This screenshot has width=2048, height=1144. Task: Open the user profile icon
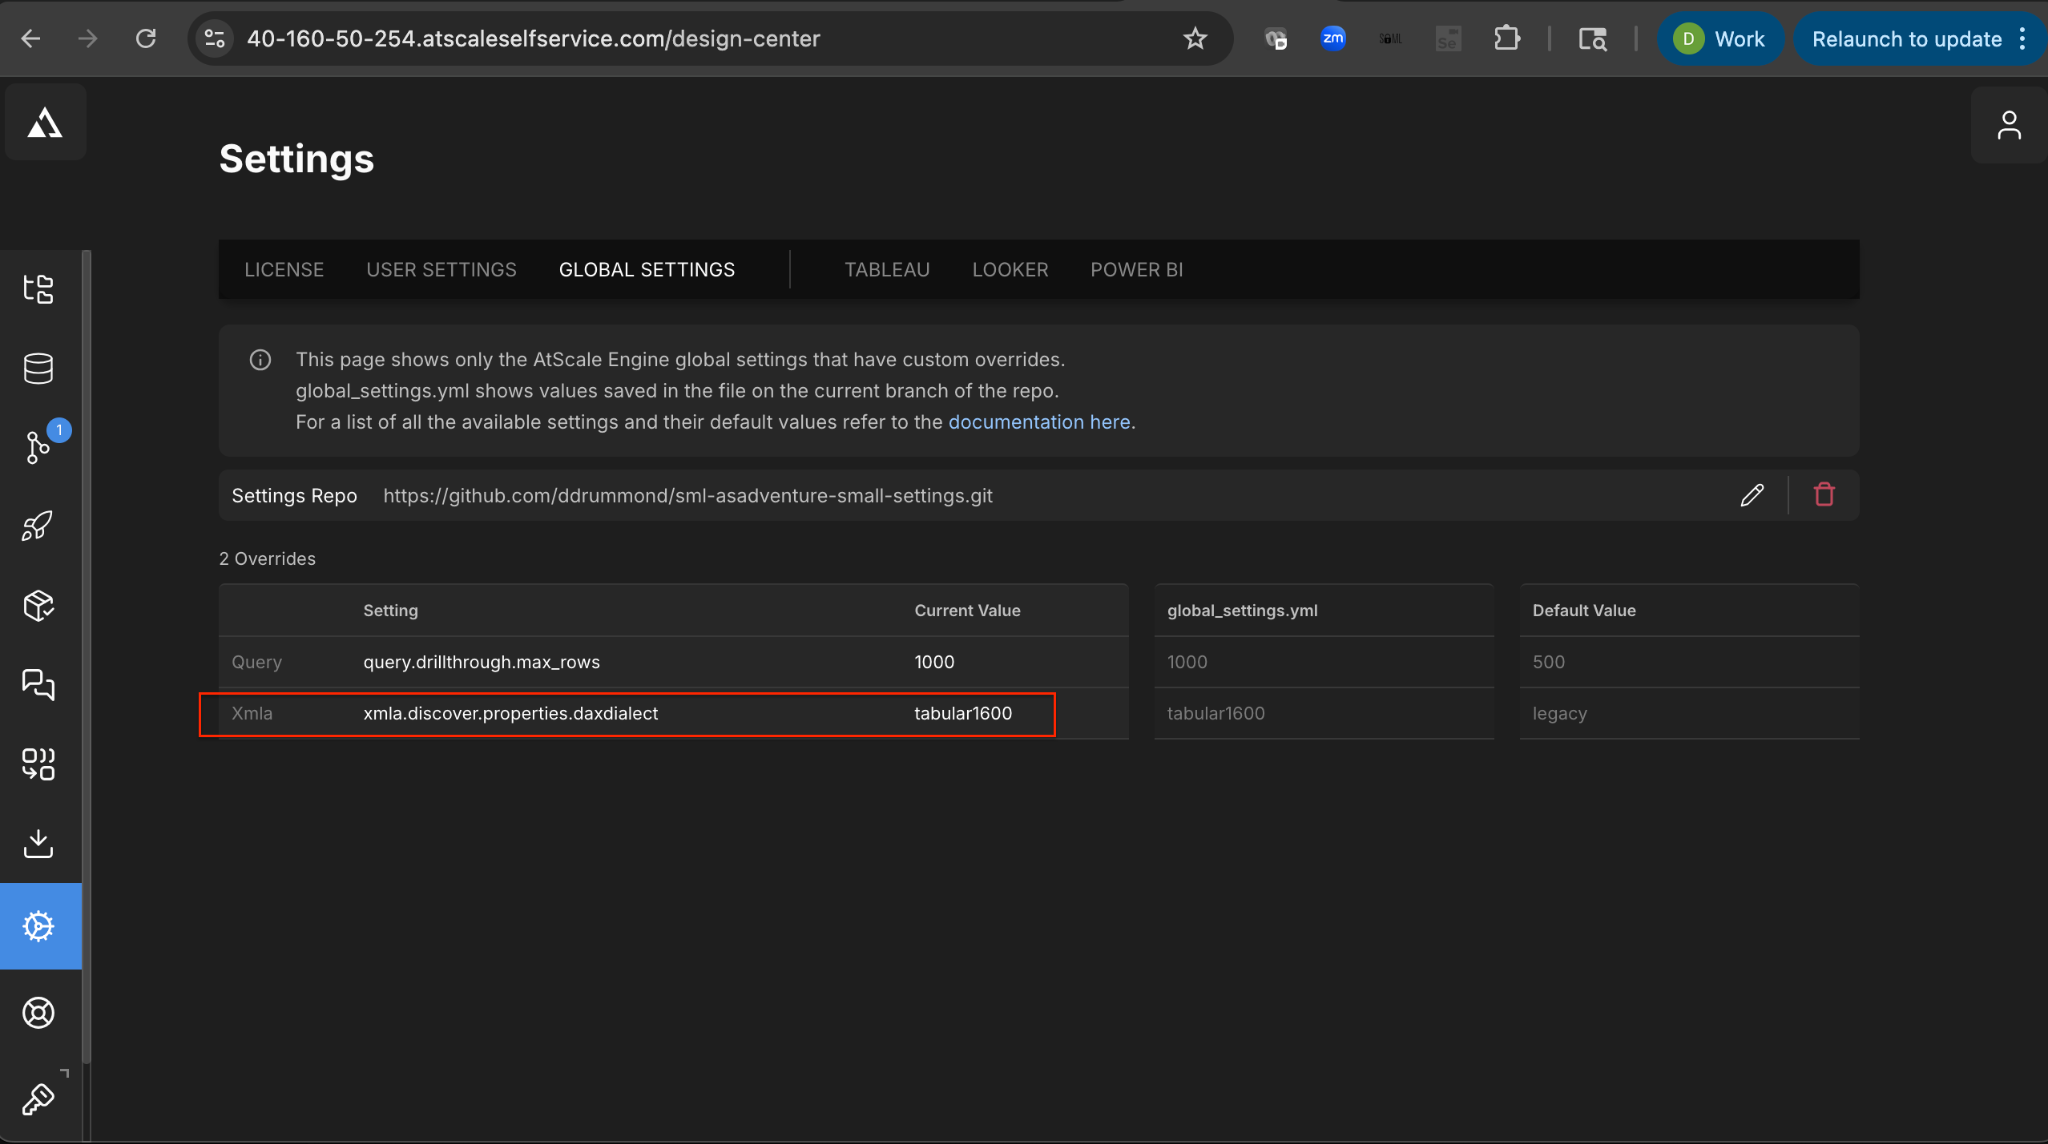pyautogui.click(x=2009, y=125)
